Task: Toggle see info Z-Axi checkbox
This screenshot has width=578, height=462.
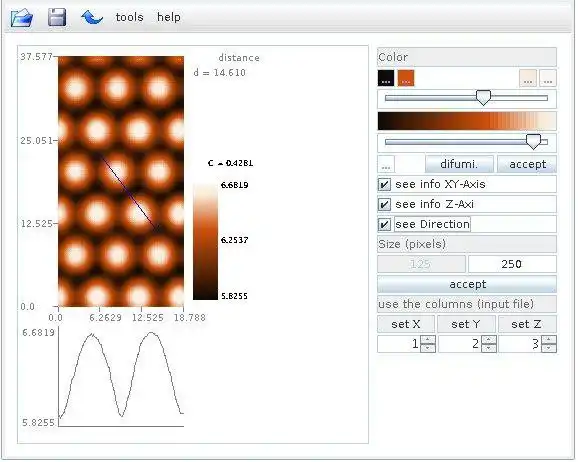Action: point(384,204)
